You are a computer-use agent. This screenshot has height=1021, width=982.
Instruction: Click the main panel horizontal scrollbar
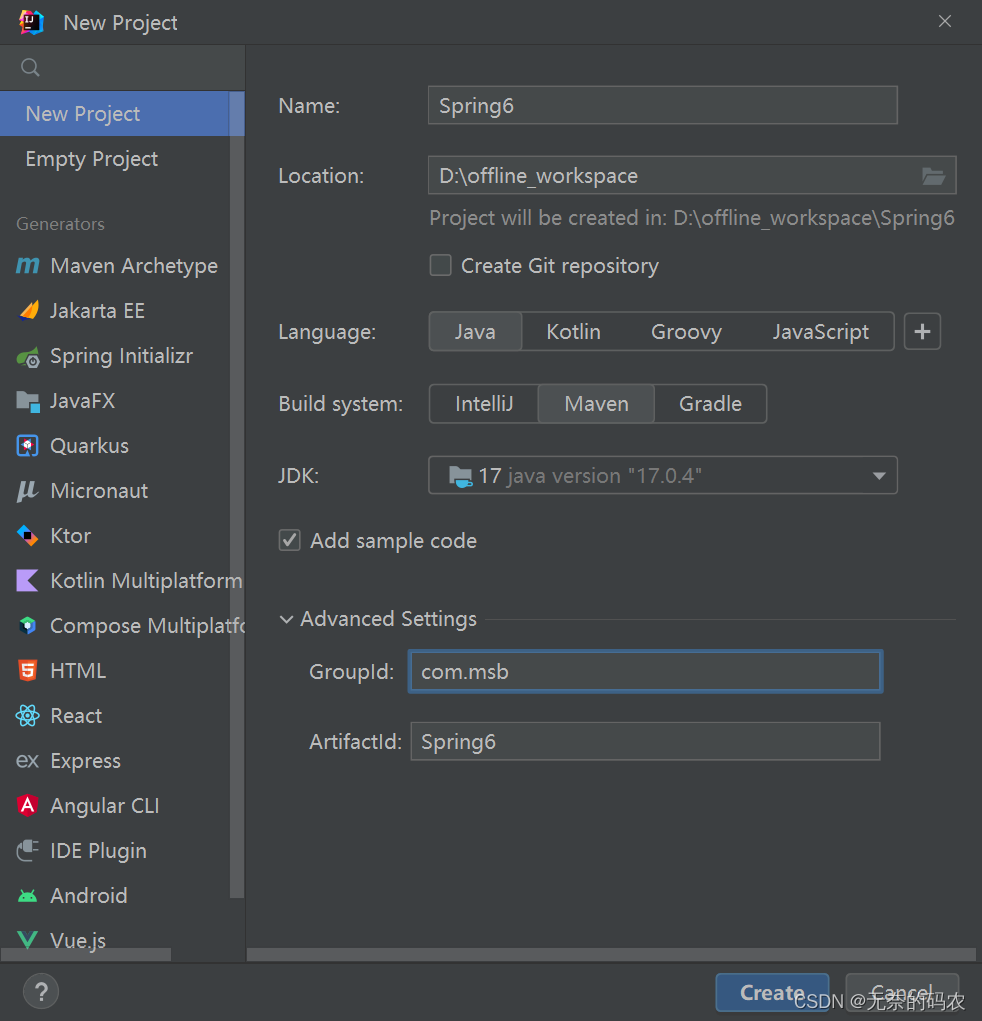point(611,955)
